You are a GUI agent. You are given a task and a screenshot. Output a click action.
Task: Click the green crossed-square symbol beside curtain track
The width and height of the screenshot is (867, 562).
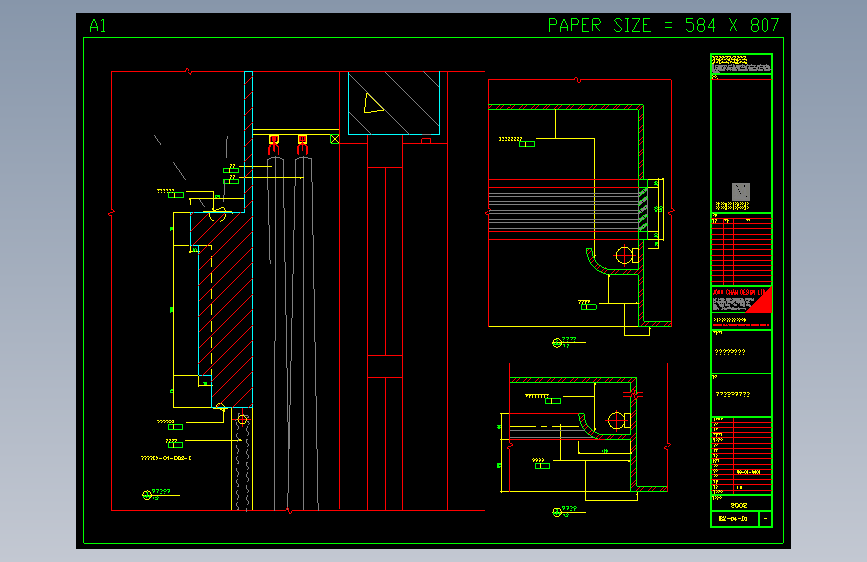pos(335,139)
